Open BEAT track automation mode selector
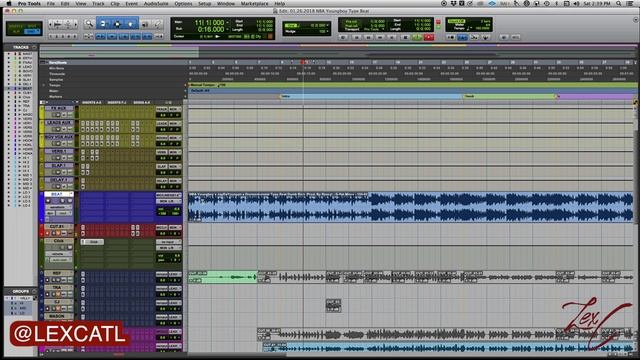Viewport: 640px width, 360px height. [63, 213]
